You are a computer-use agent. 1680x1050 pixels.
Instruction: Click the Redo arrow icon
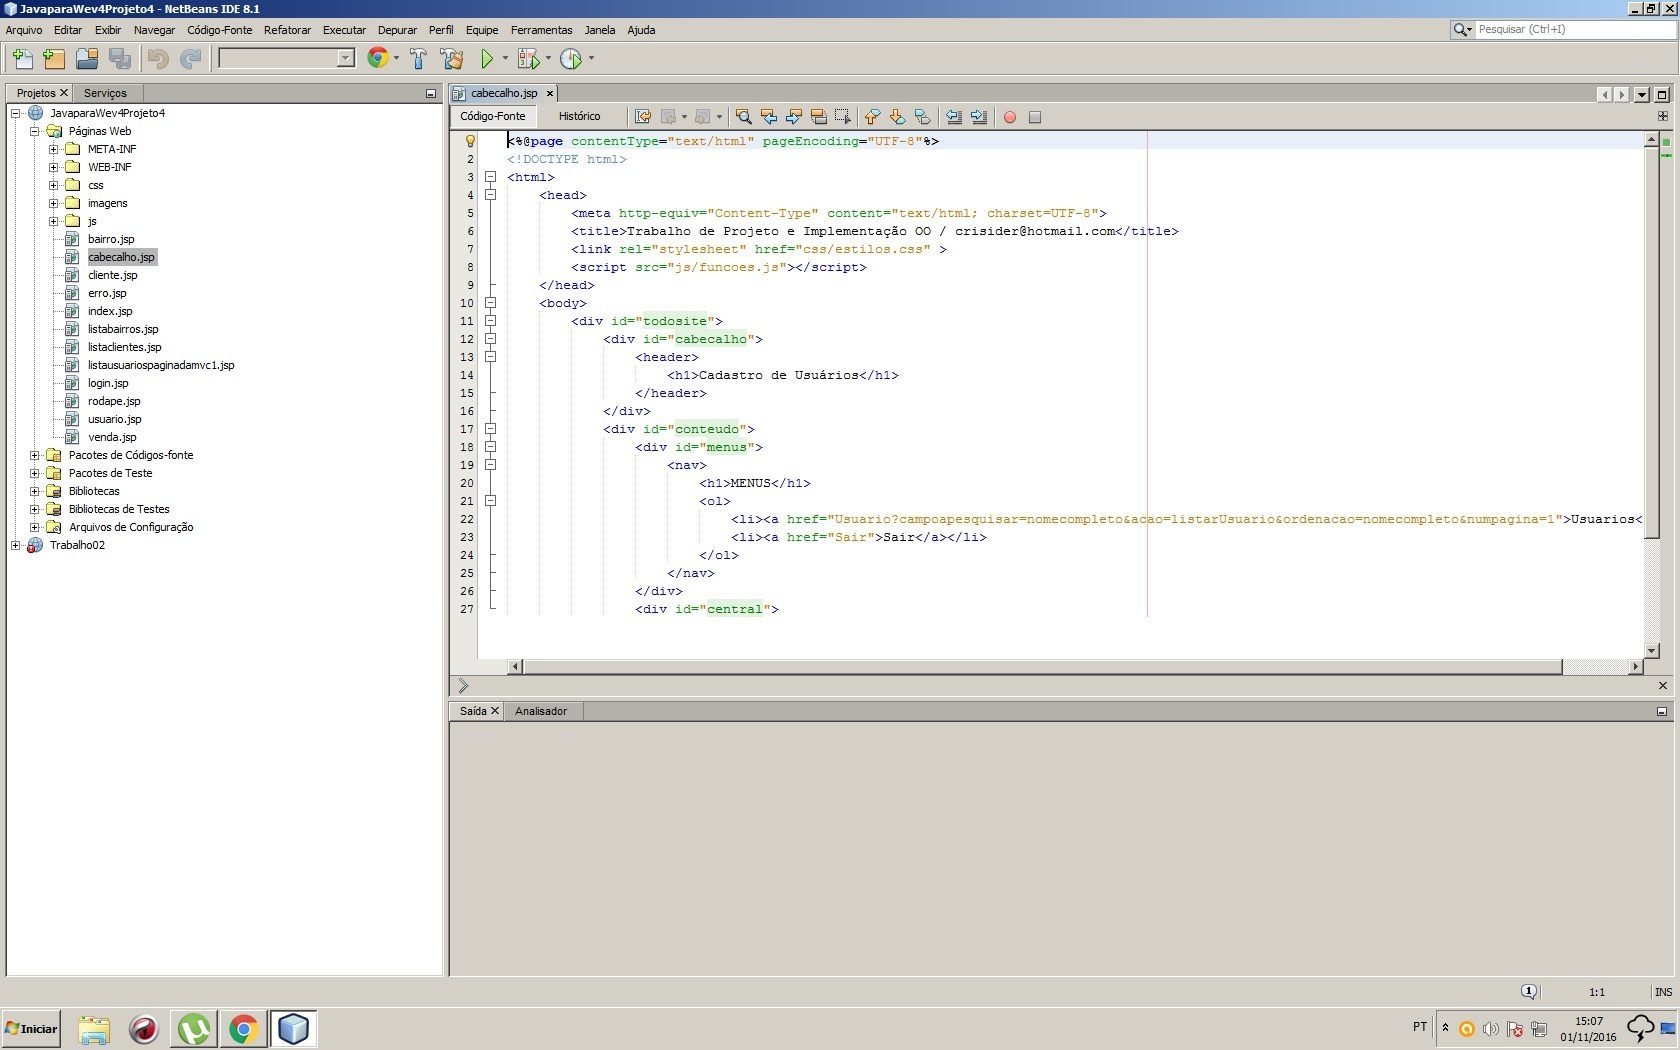[190, 59]
